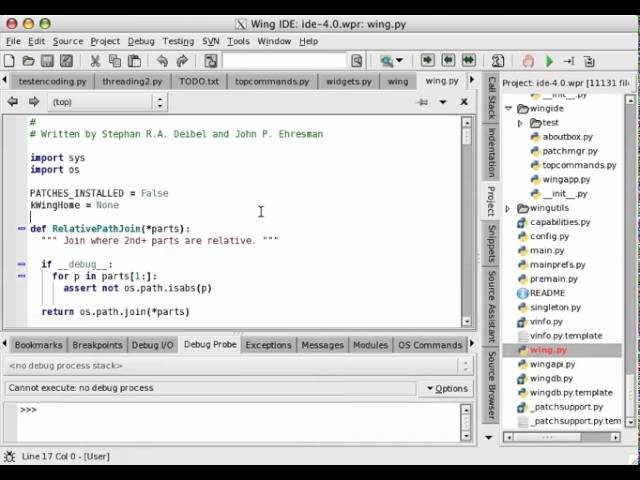Select README in project tree

point(547,293)
